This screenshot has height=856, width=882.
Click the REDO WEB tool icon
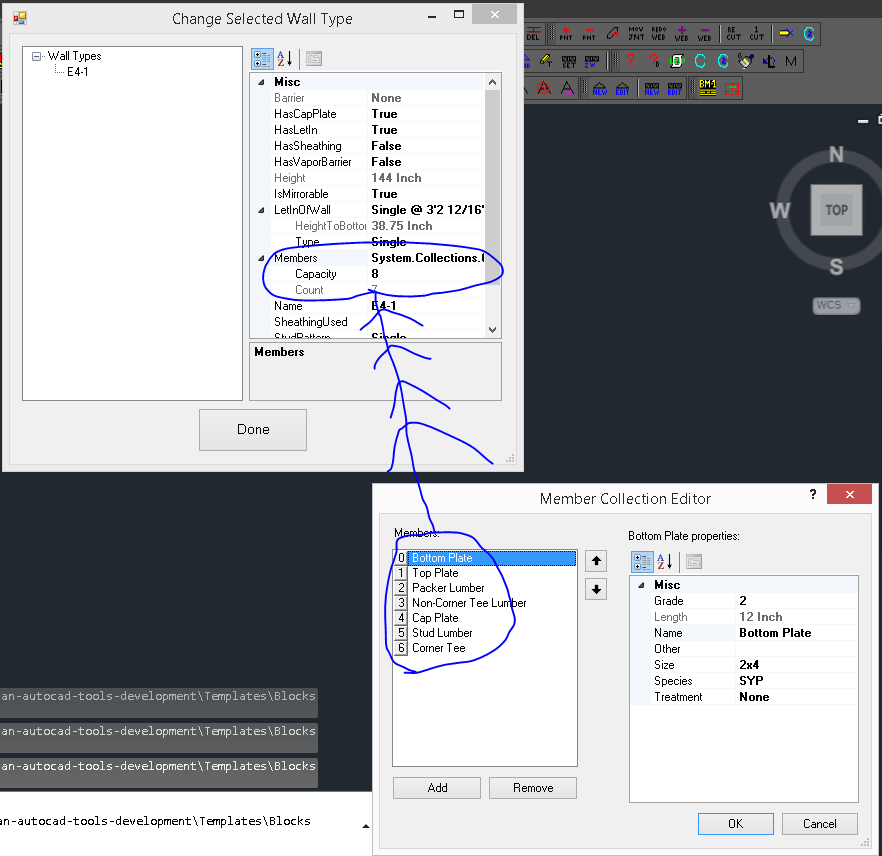coord(657,32)
